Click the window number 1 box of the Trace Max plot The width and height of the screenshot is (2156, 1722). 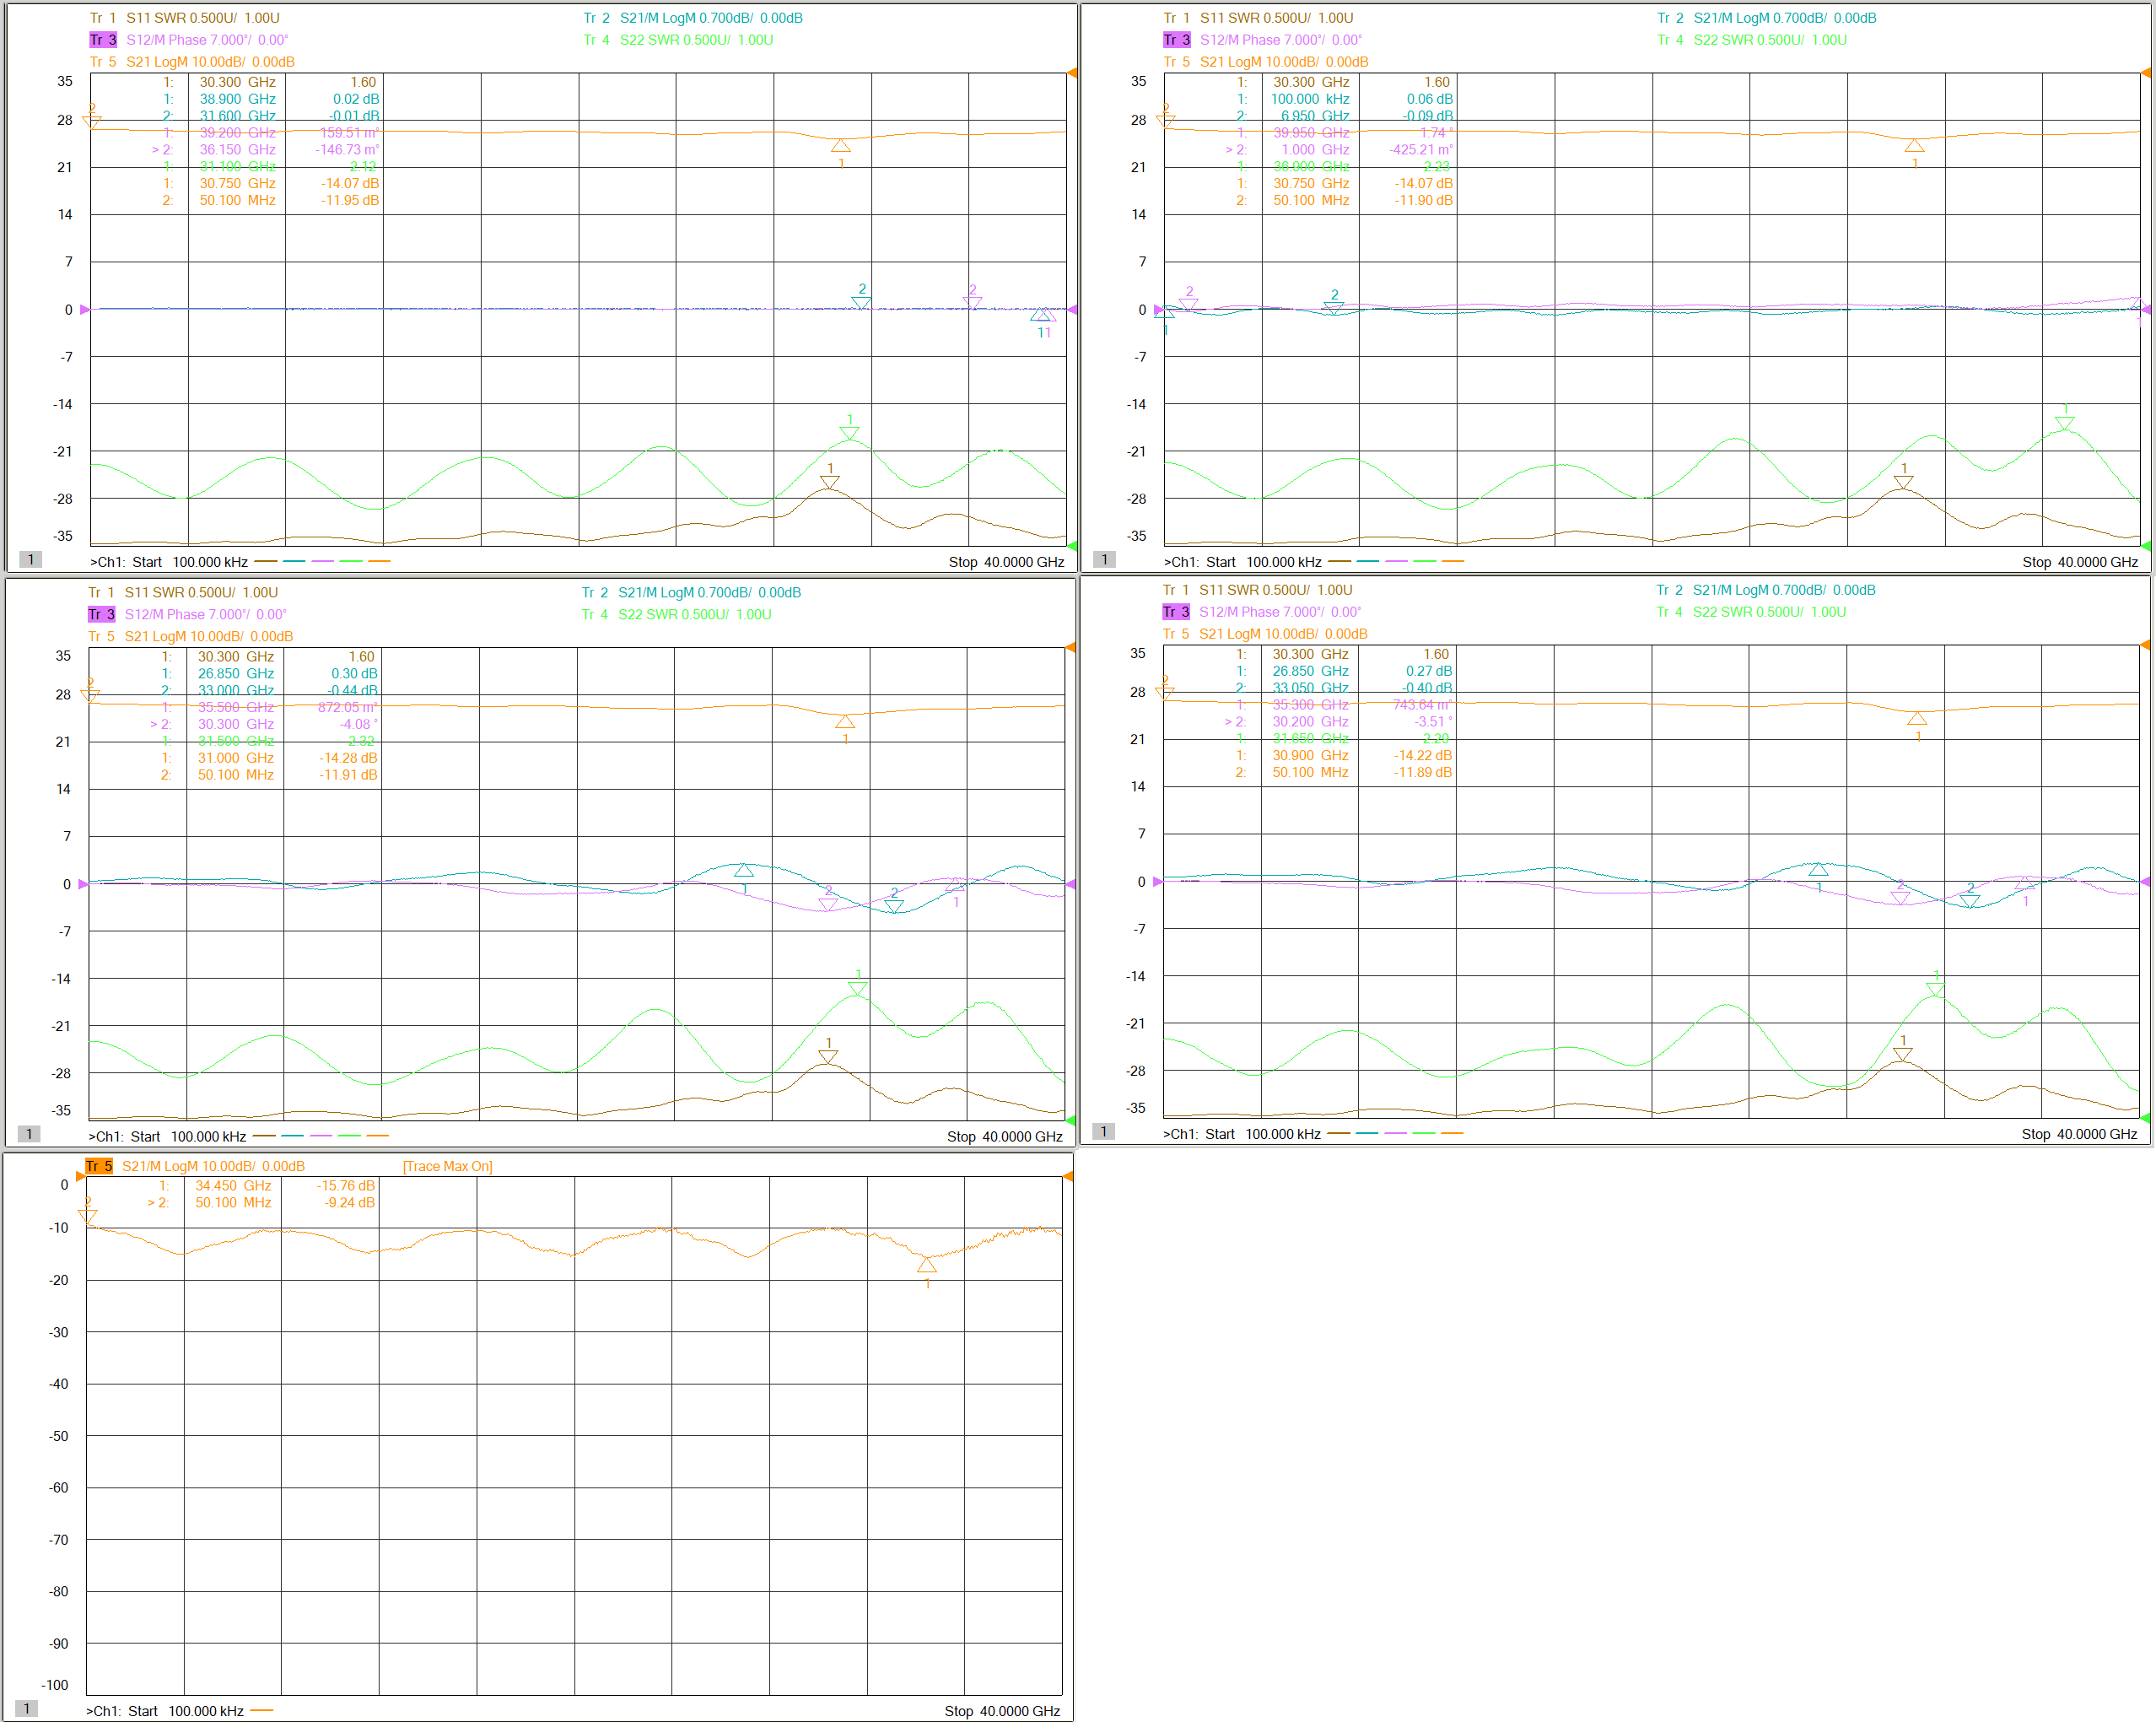coord(27,1709)
